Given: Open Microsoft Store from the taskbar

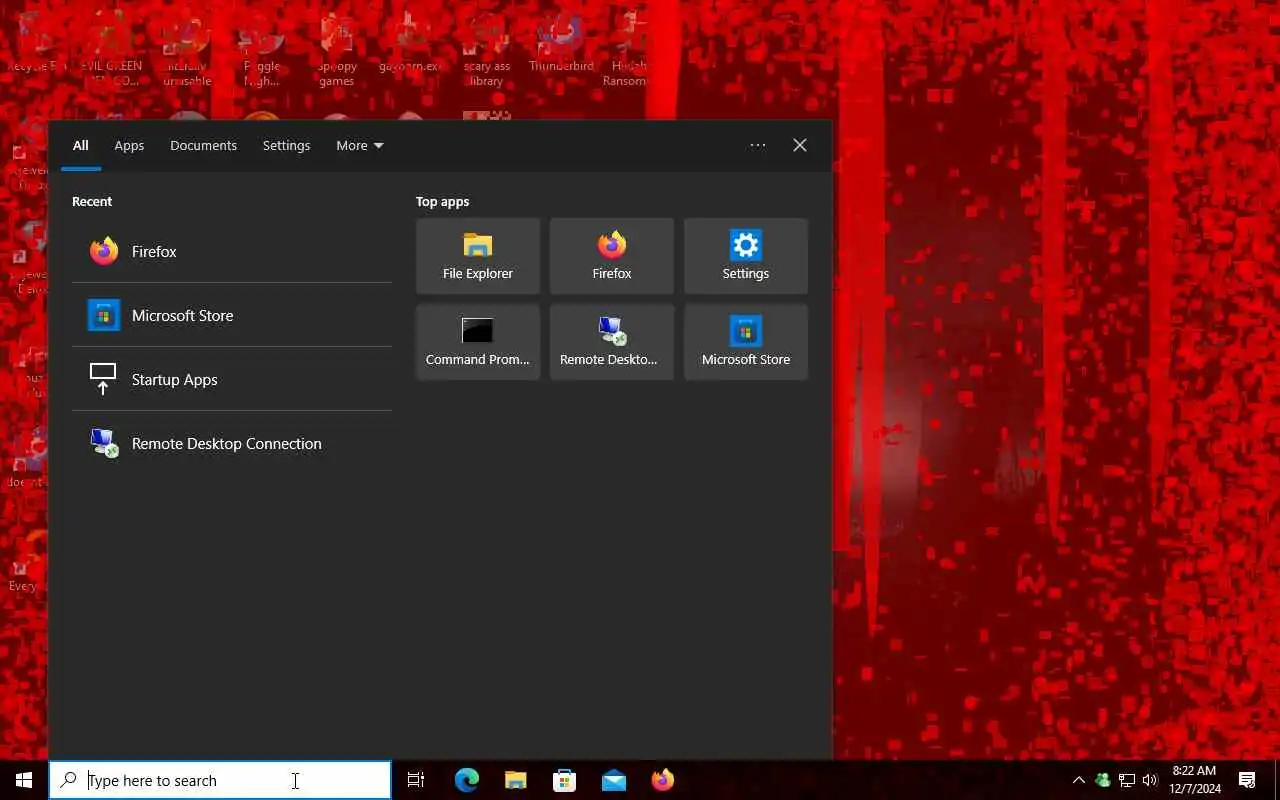Looking at the screenshot, I should point(564,780).
